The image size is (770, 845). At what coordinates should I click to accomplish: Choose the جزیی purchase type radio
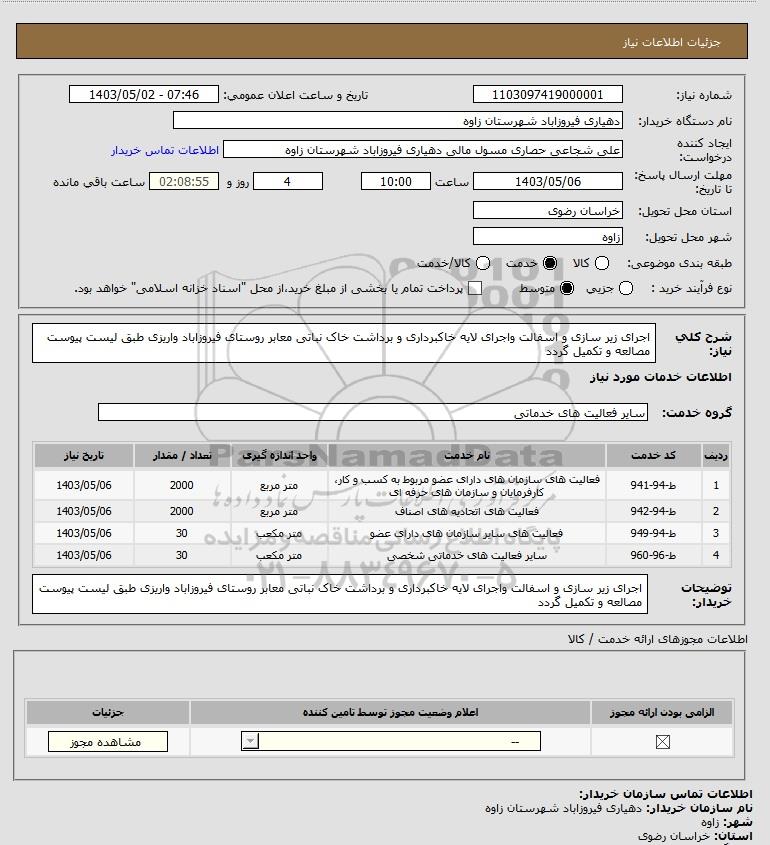coord(626,288)
